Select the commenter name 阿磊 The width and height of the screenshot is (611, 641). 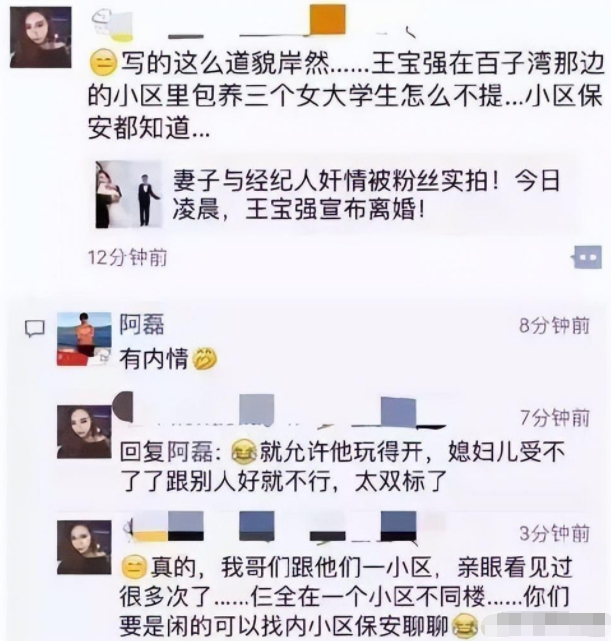[142, 324]
